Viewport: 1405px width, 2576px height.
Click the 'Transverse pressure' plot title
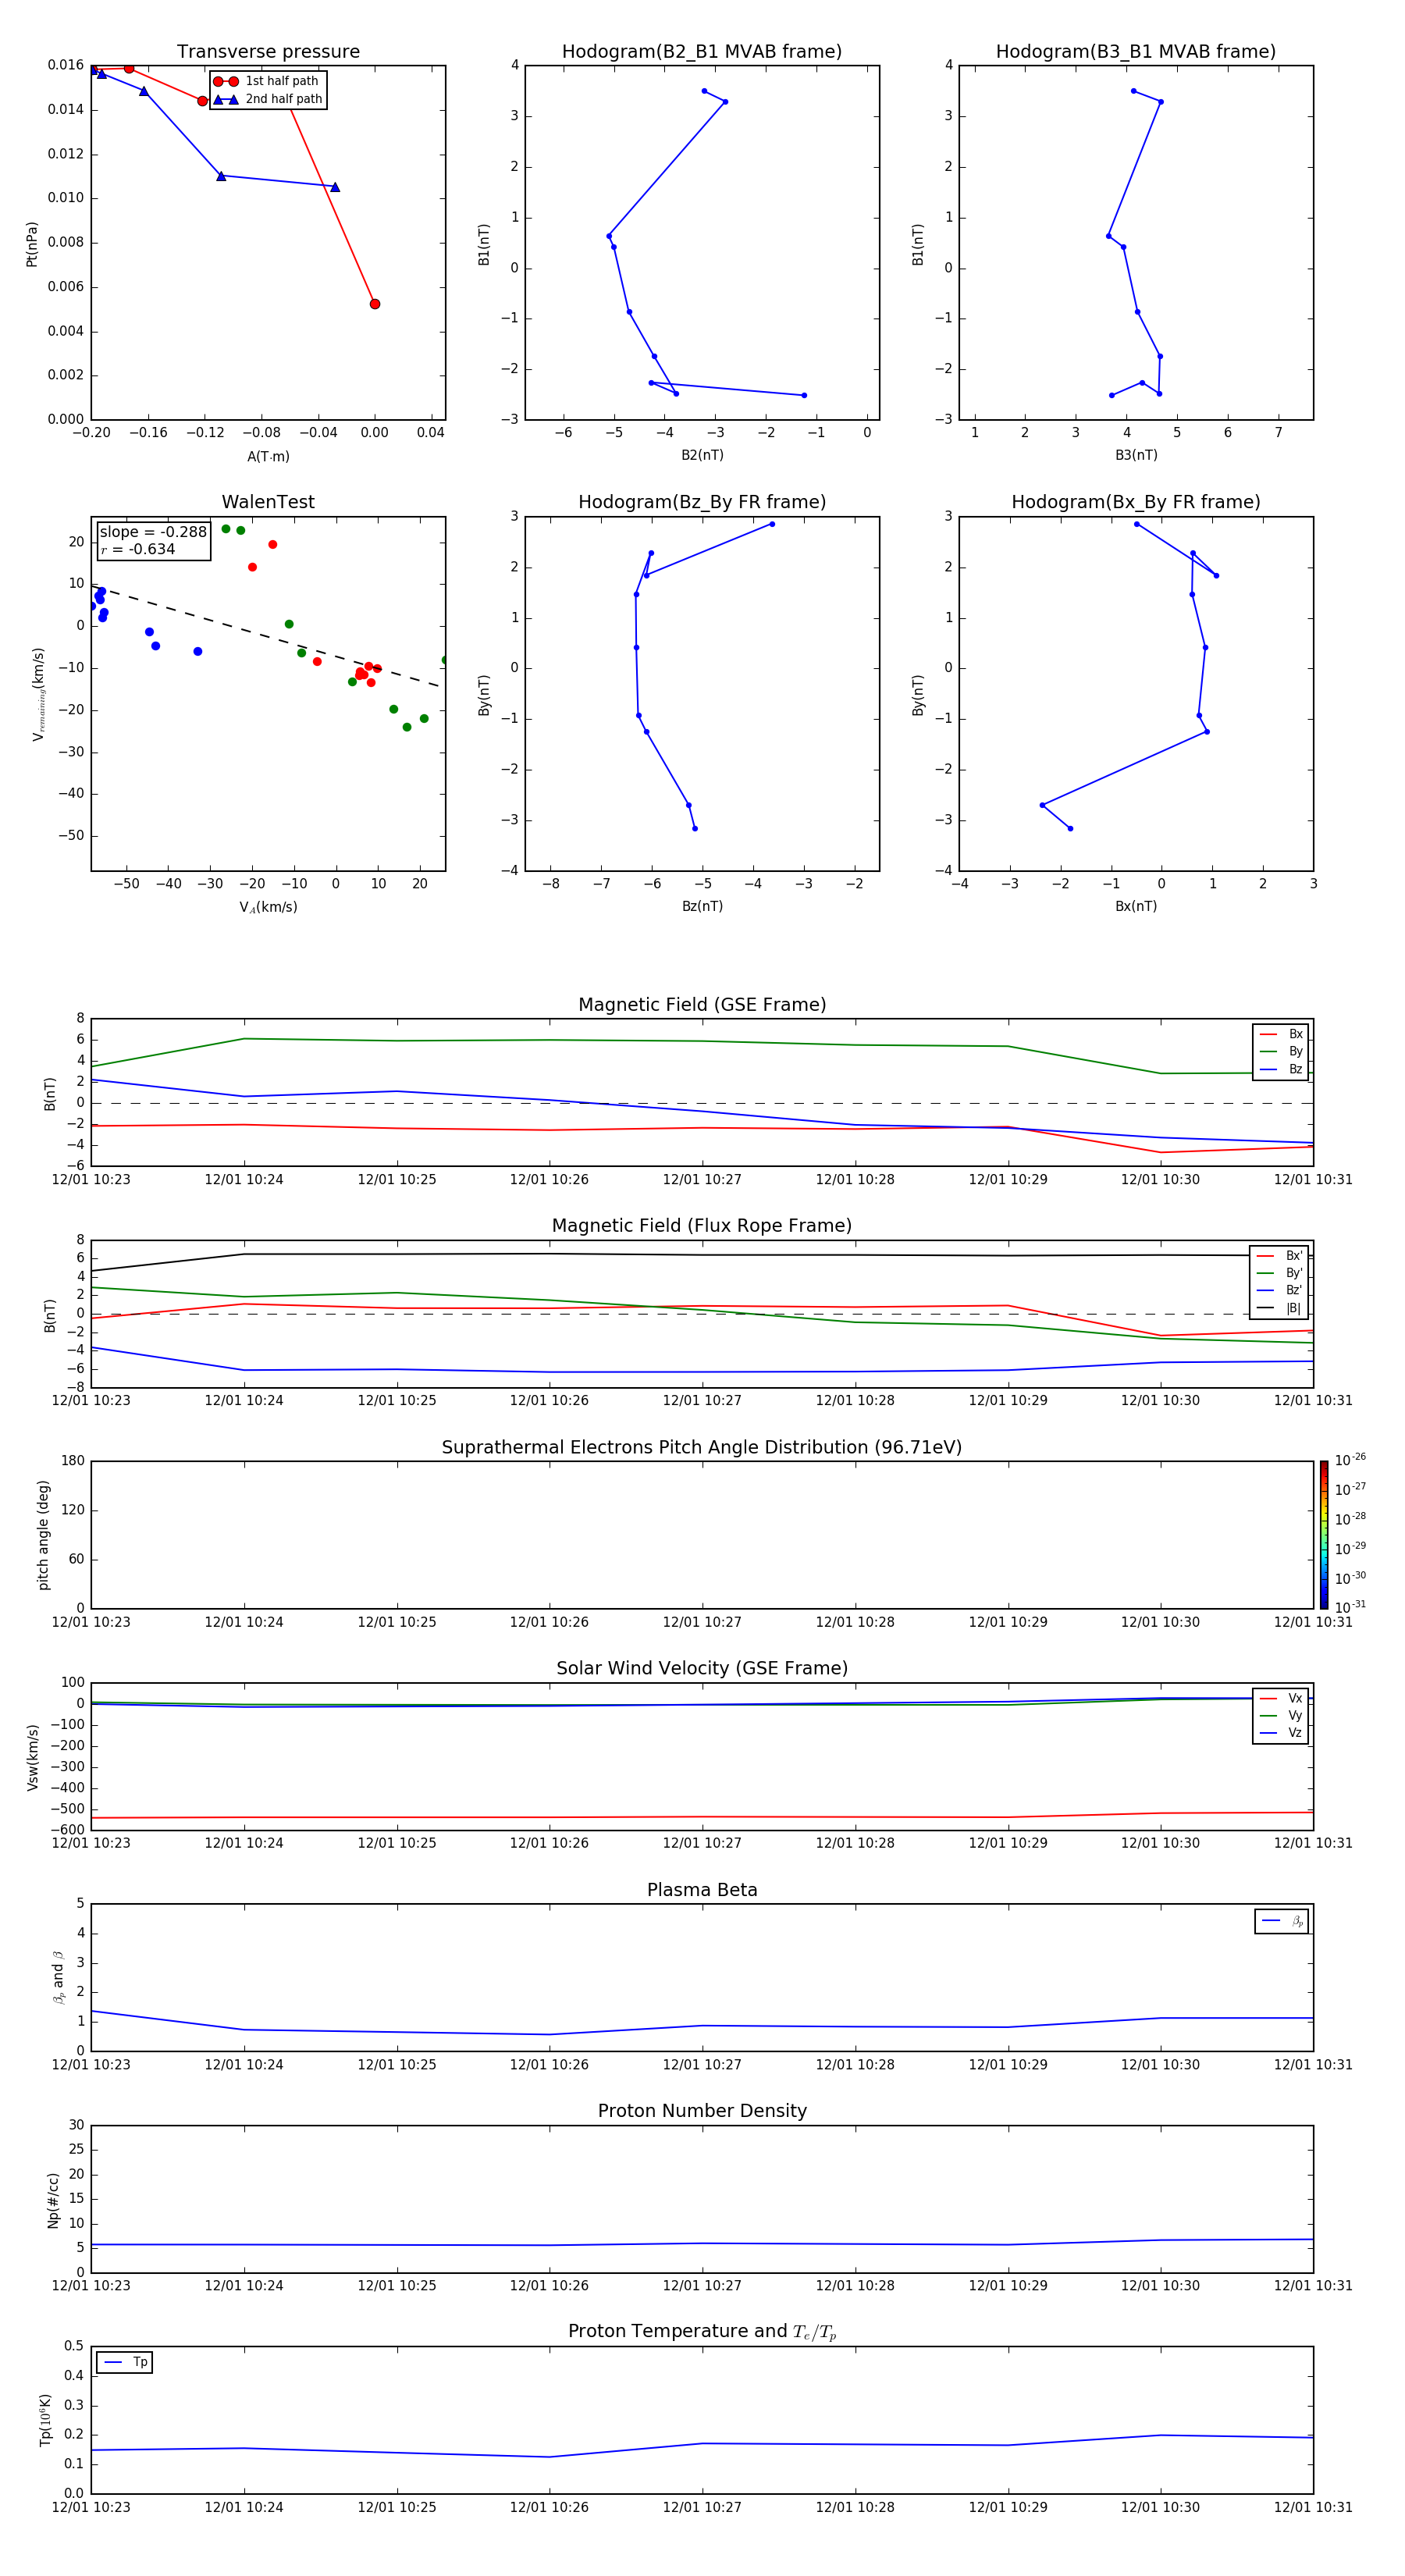coord(268,52)
